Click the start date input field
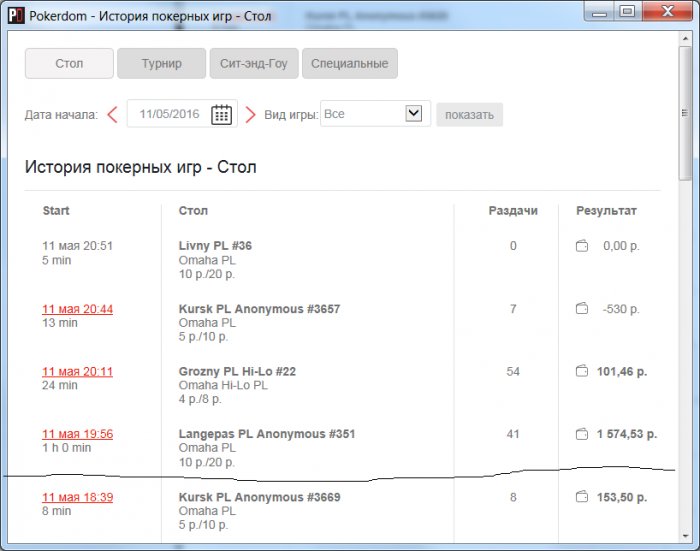This screenshot has height=551, width=700. 168,115
